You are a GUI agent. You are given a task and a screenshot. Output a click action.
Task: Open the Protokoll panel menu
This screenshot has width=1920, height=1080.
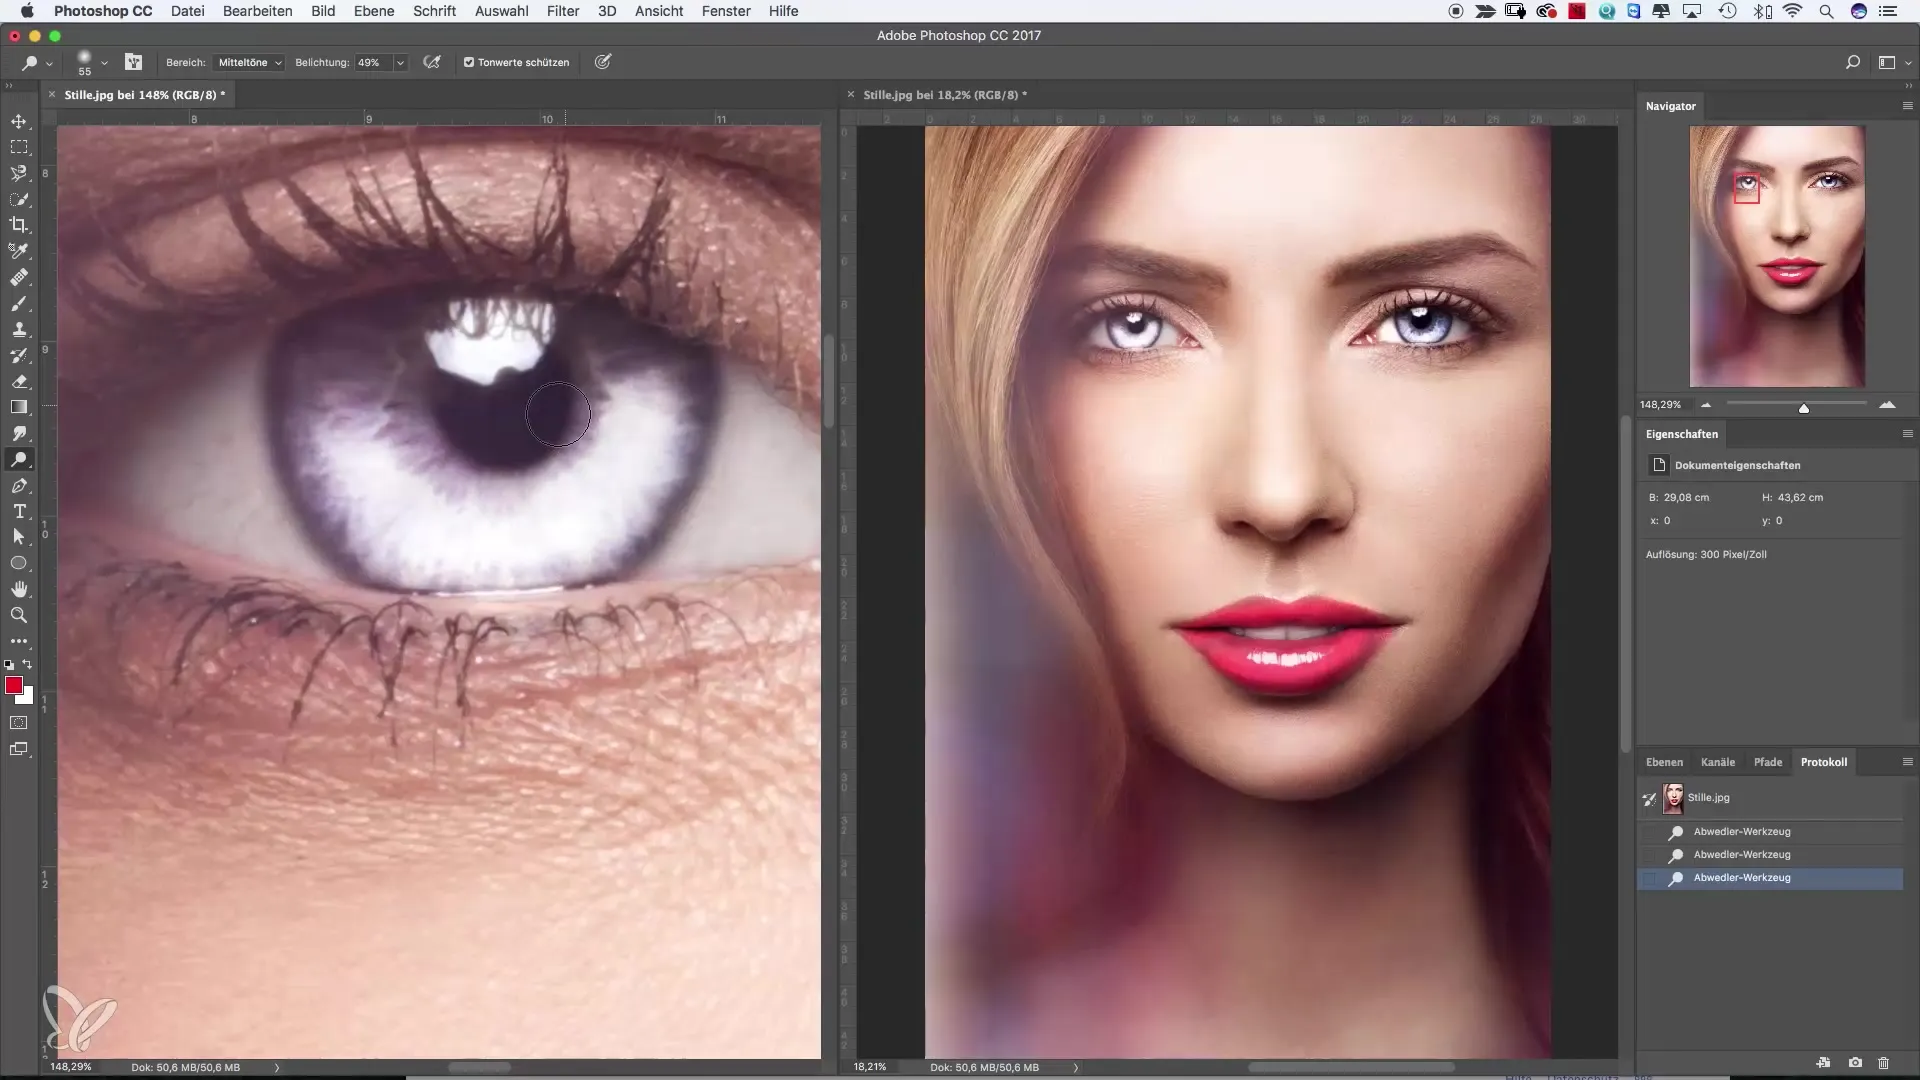click(x=1907, y=762)
